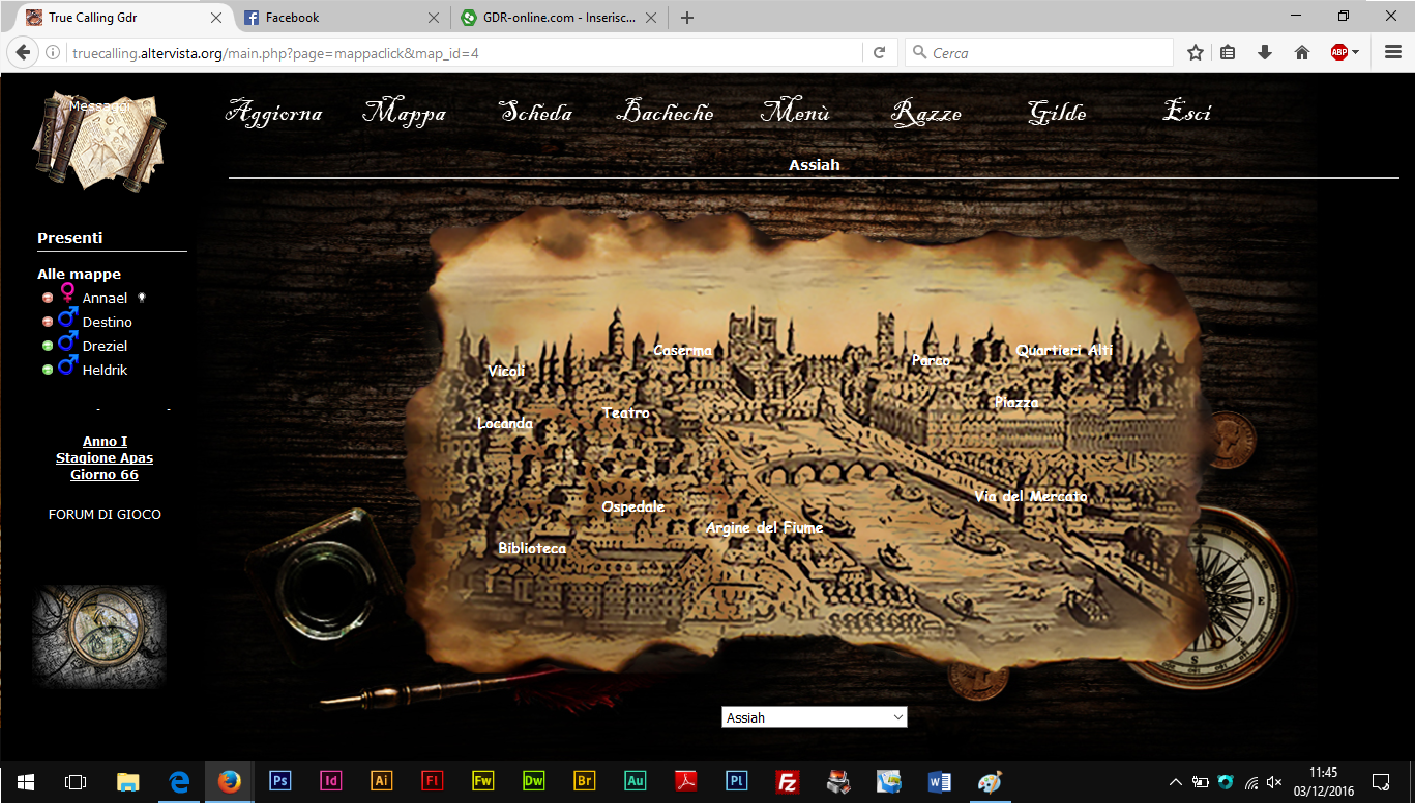
Task: Open a new browser tab
Action: [687, 18]
